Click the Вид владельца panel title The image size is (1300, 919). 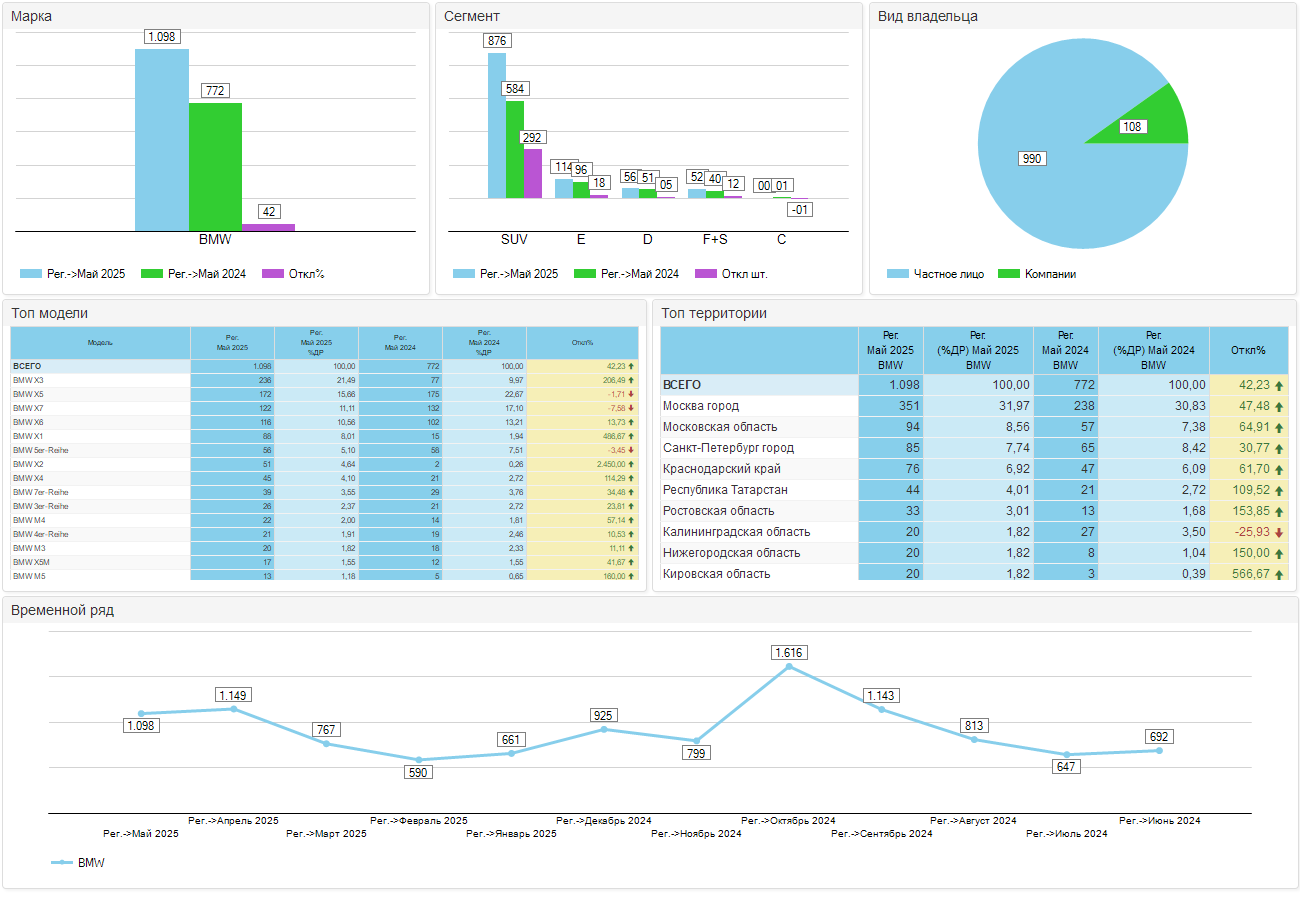tap(928, 16)
